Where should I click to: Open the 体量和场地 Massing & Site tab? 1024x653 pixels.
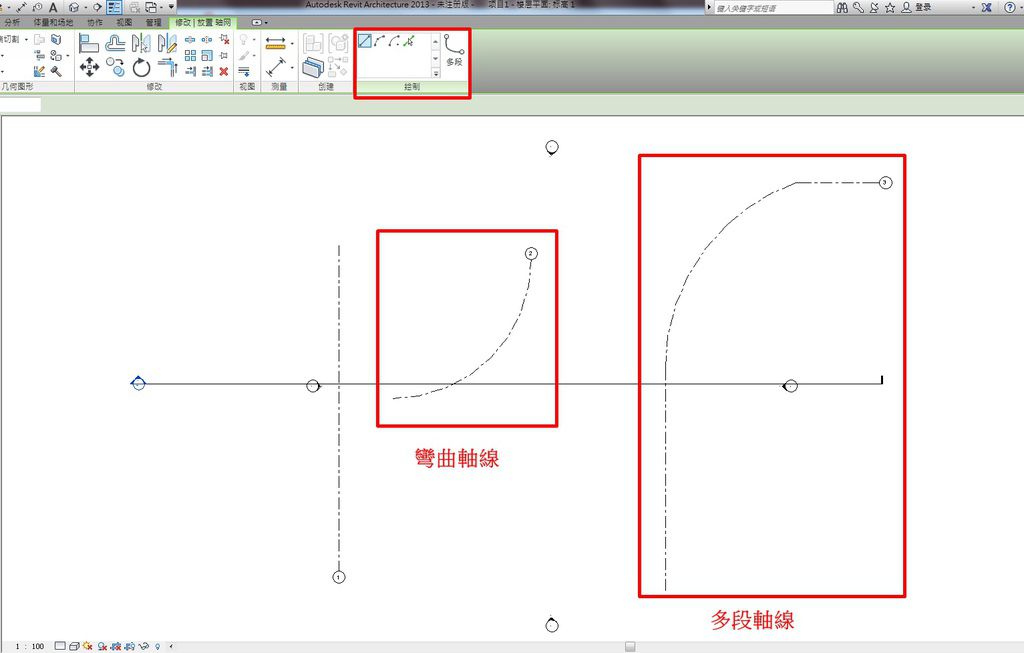(54, 22)
